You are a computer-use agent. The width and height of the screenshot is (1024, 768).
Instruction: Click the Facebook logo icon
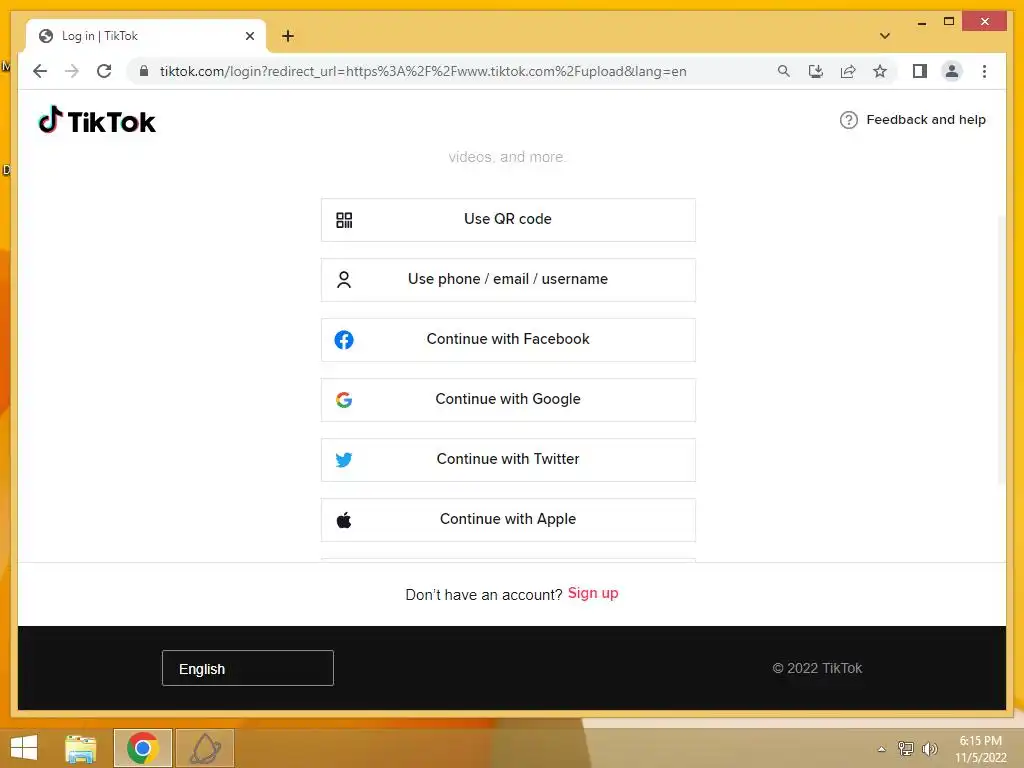pos(344,340)
